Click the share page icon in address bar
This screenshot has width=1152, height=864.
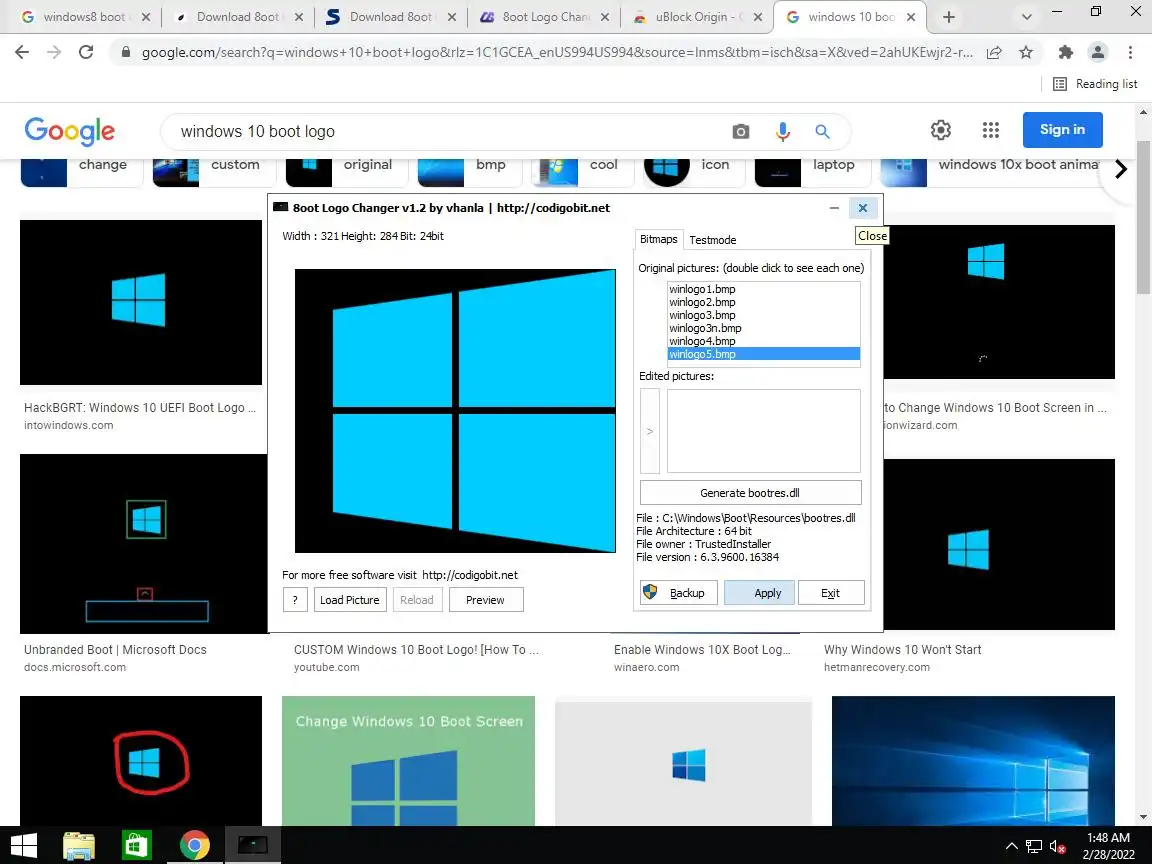(x=994, y=52)
